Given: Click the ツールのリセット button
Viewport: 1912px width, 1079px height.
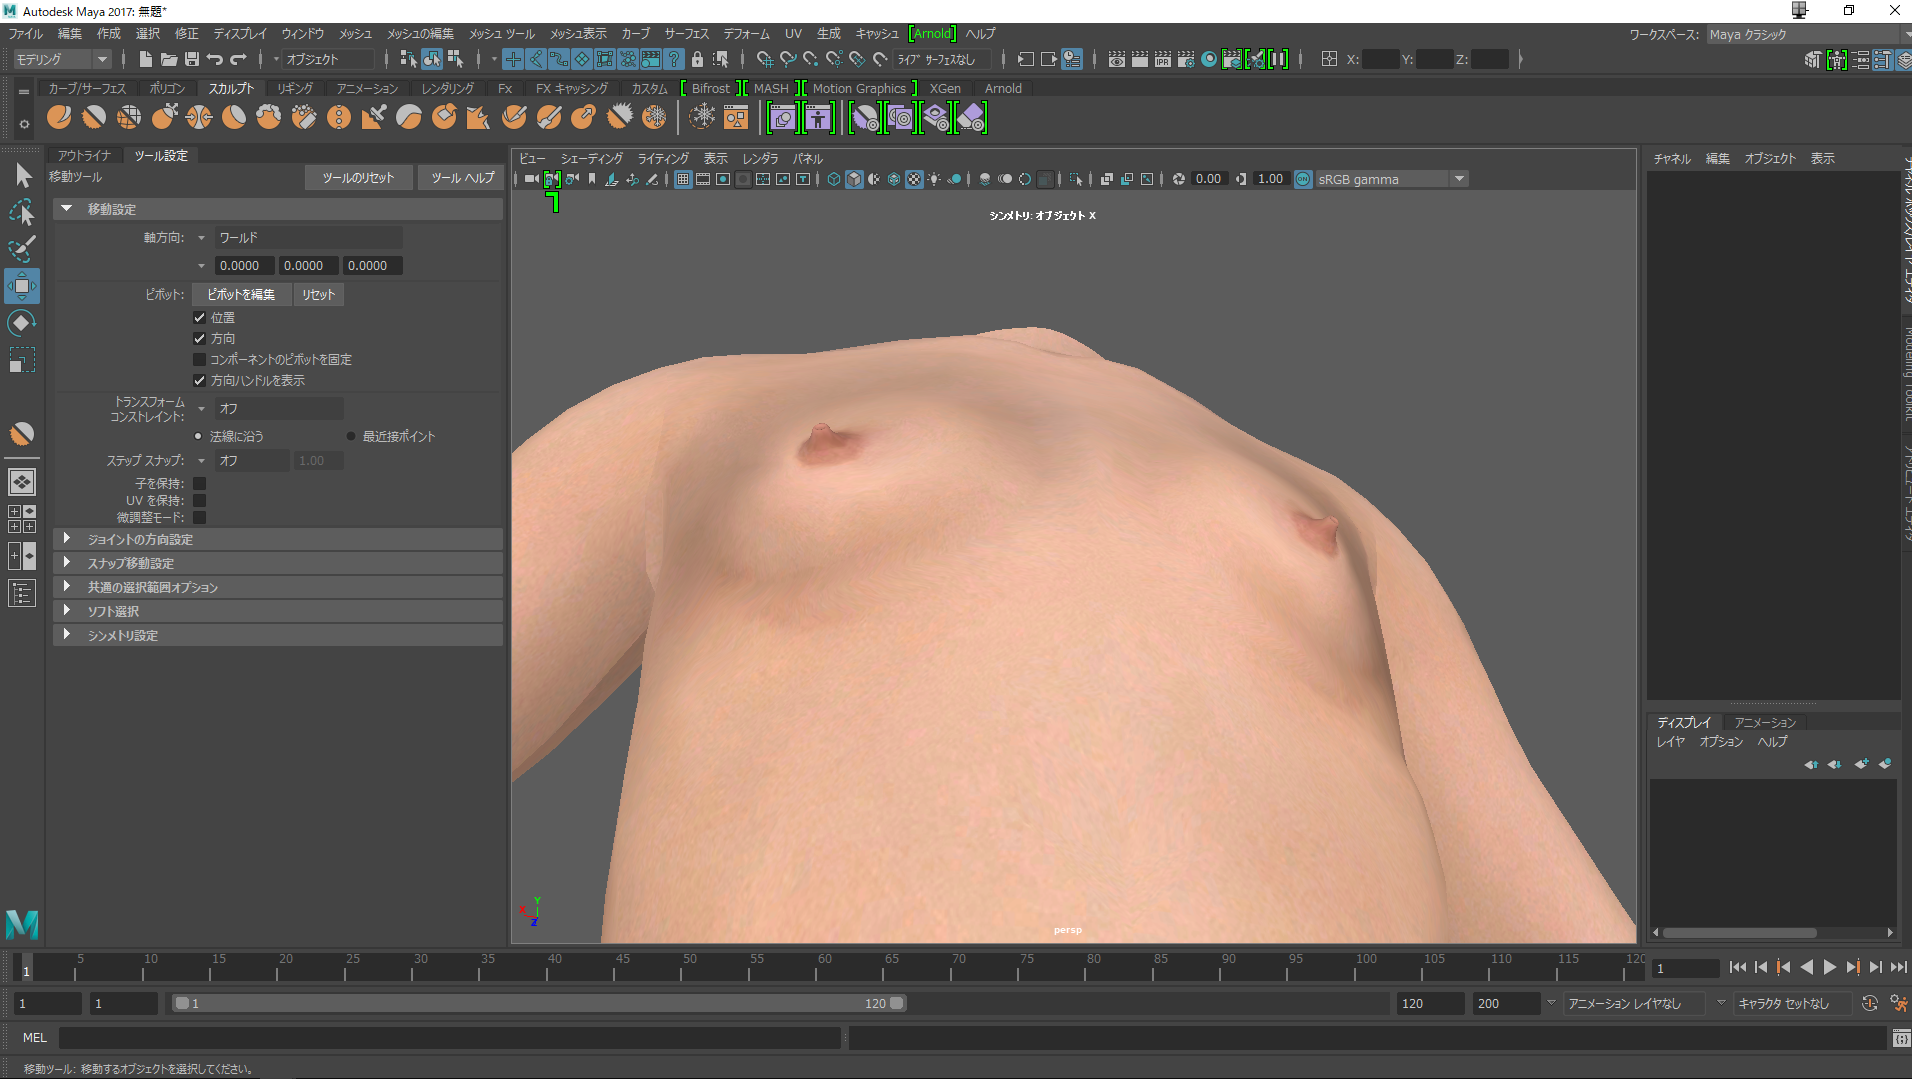Looking at the screenshot, I should [x=358, y=177].
